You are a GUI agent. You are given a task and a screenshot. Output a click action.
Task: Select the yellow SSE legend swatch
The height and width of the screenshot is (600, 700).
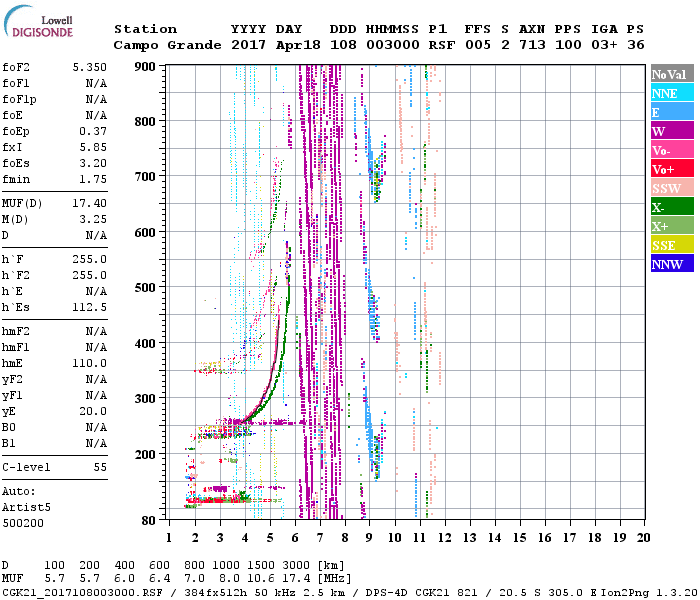coord(672,245)
